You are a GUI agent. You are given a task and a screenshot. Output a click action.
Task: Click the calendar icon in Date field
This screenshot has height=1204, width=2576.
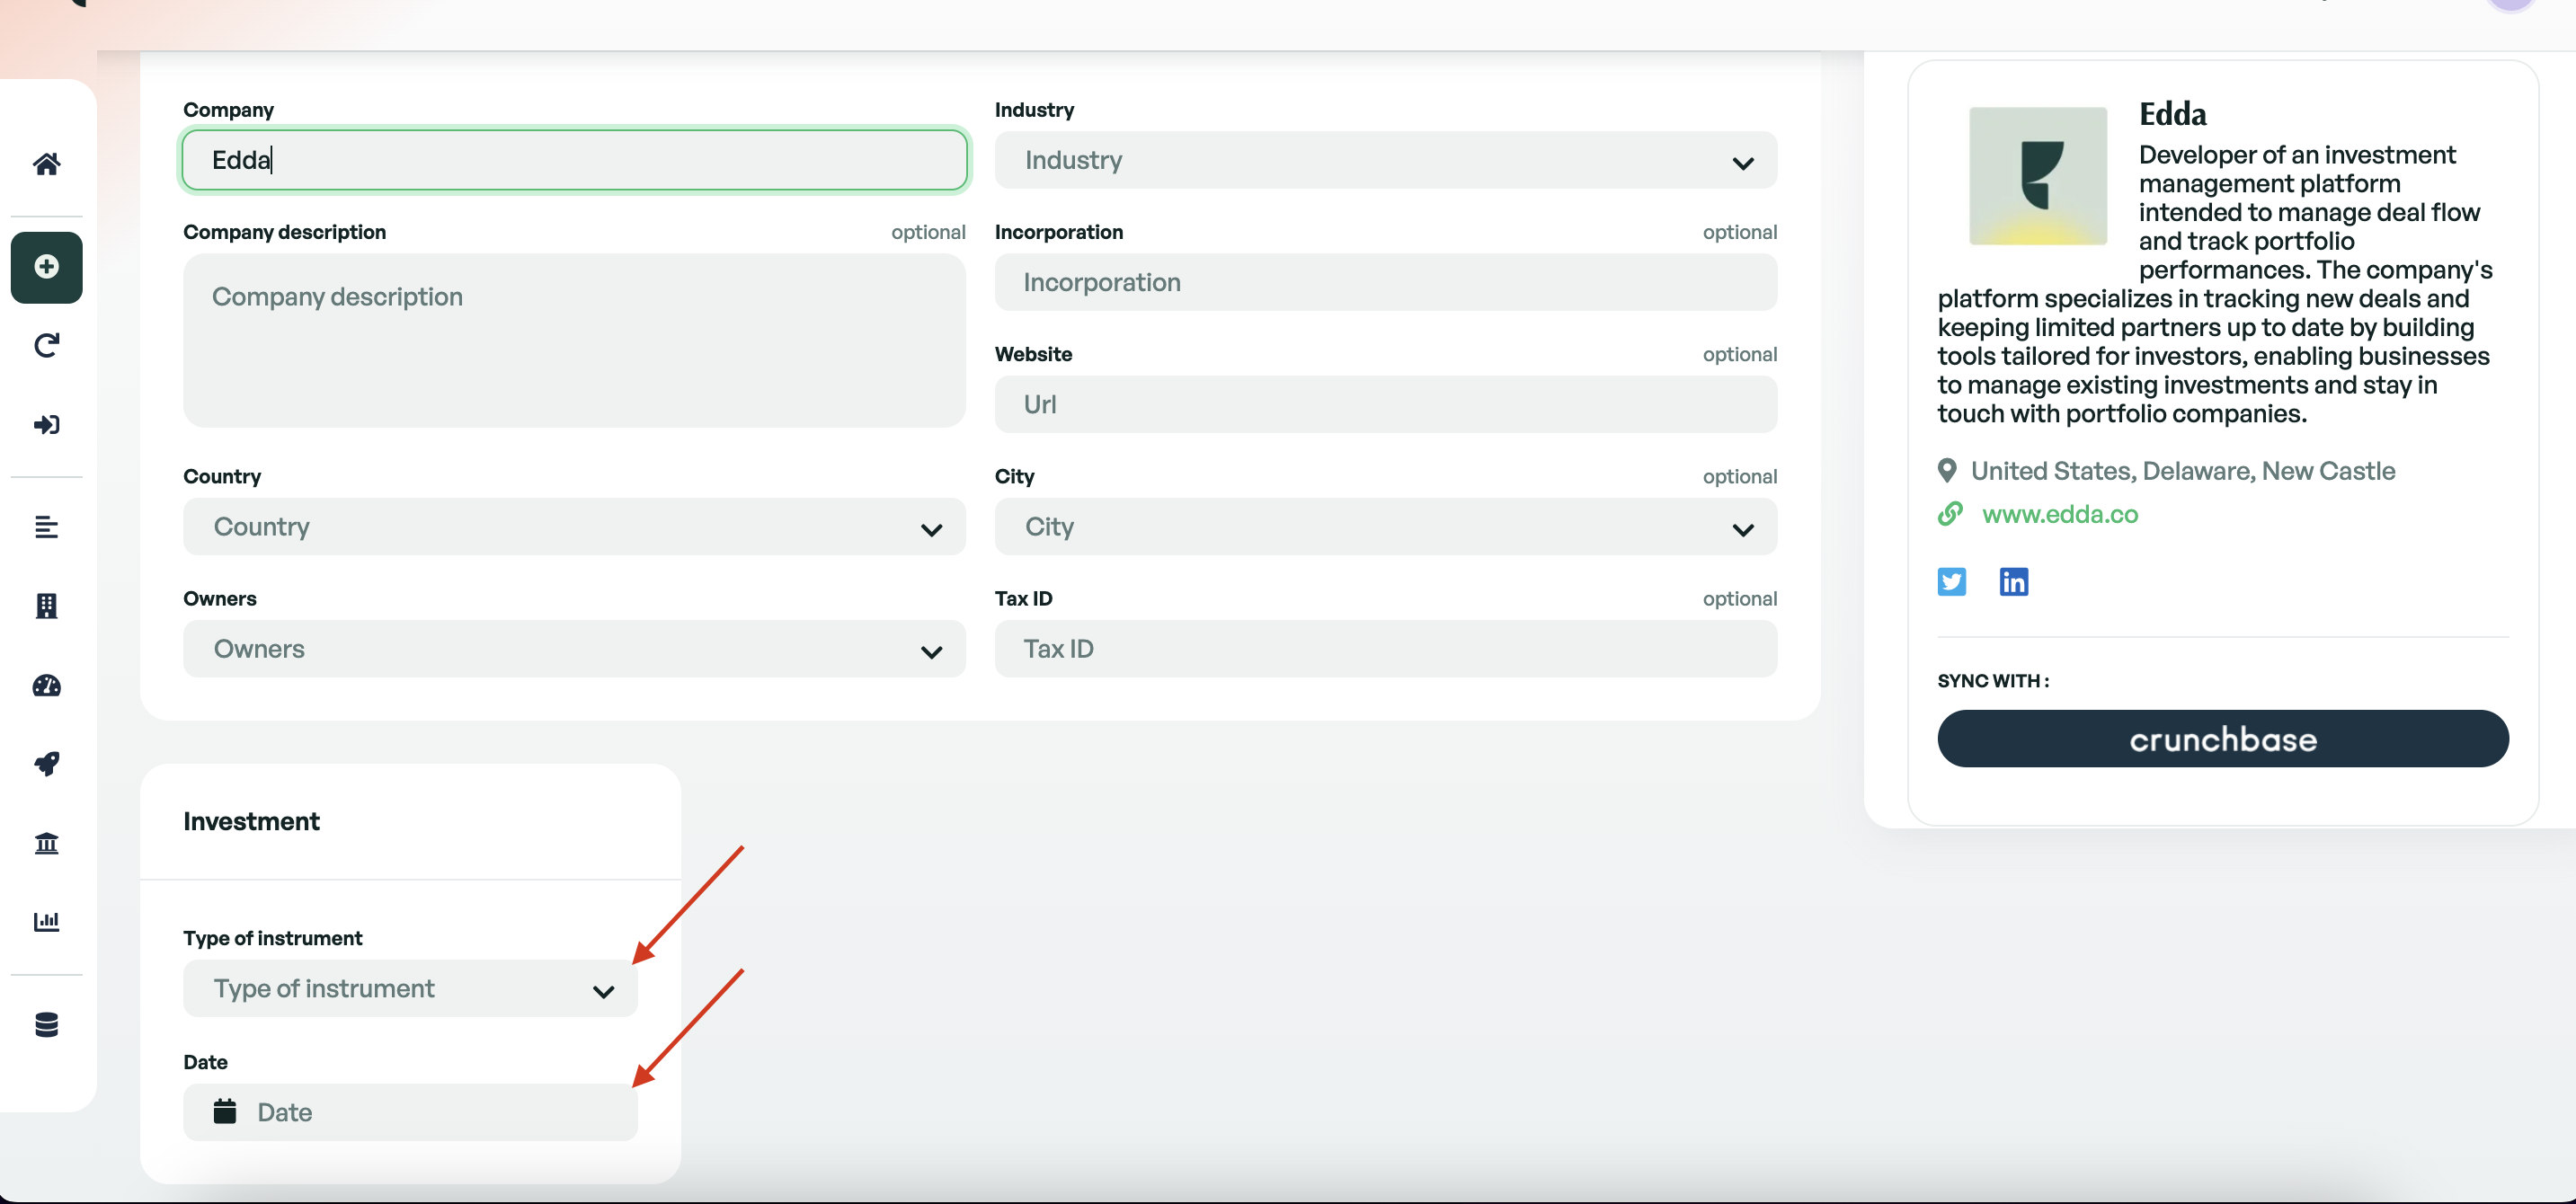coord(225,1111)
